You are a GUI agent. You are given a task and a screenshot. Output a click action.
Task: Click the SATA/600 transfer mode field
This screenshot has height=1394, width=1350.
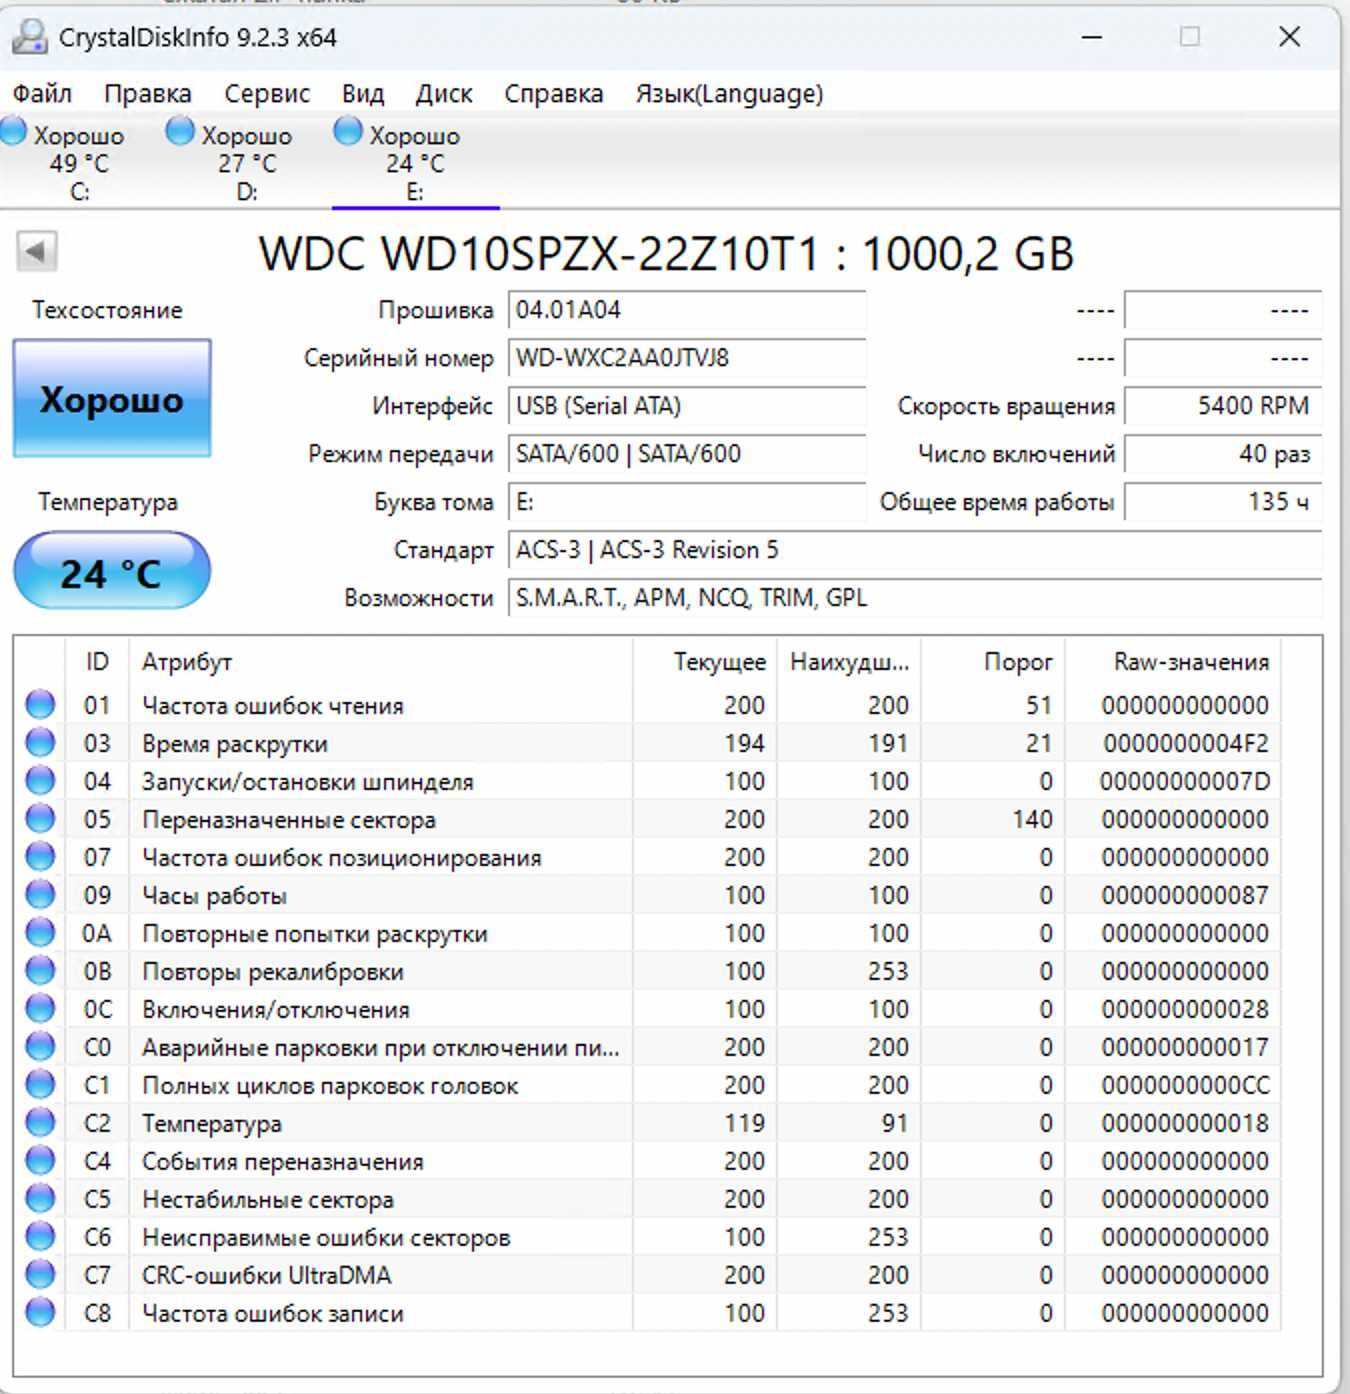coord(687,454)
